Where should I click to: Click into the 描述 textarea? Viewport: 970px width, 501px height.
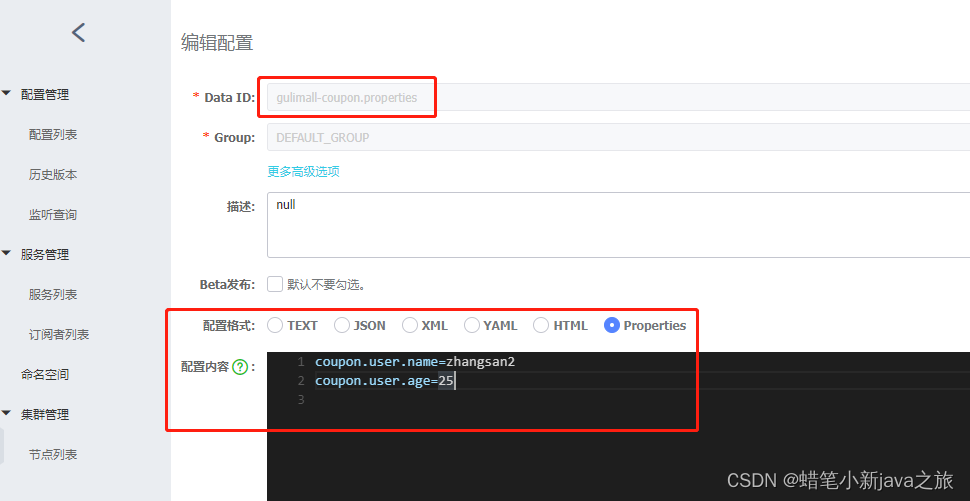click(619, 225)
